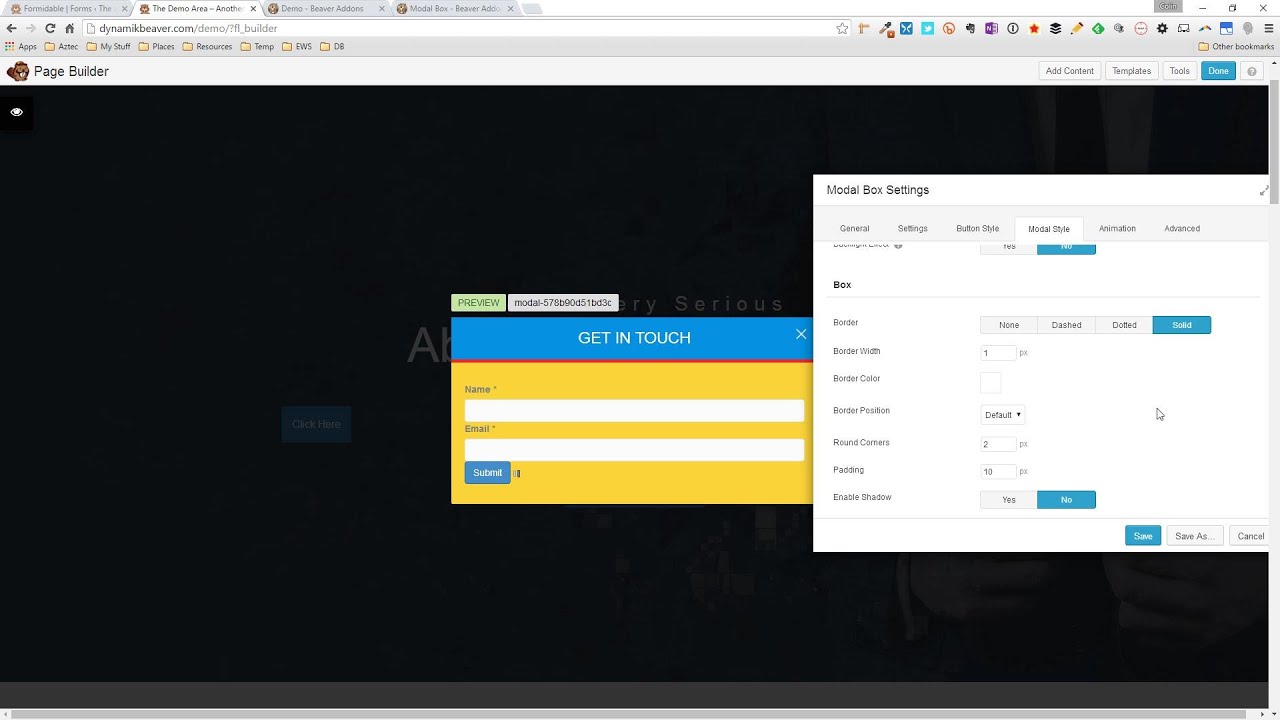Open the Chrome hamburger menu
The width and height of the screenshot is (1280, 720).
[1268, 29]
